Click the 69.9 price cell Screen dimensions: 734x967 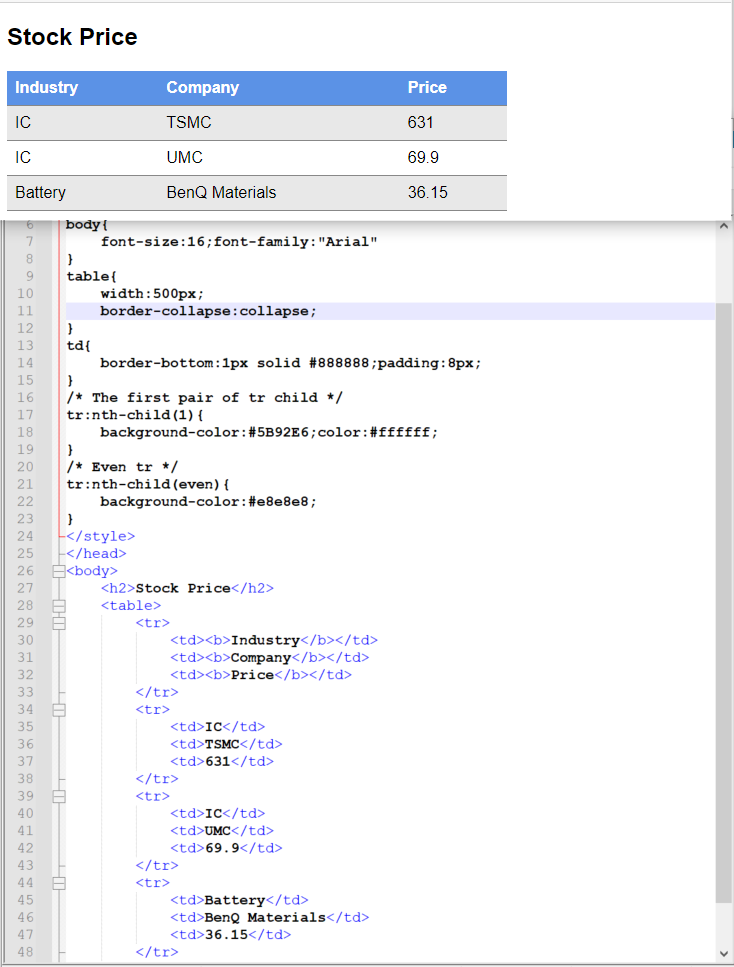[423, 158]
